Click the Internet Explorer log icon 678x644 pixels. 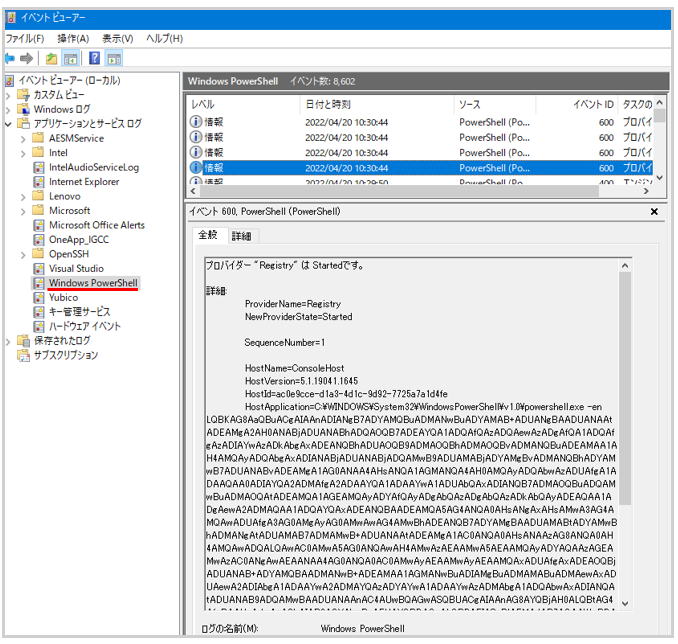(39, 182)
